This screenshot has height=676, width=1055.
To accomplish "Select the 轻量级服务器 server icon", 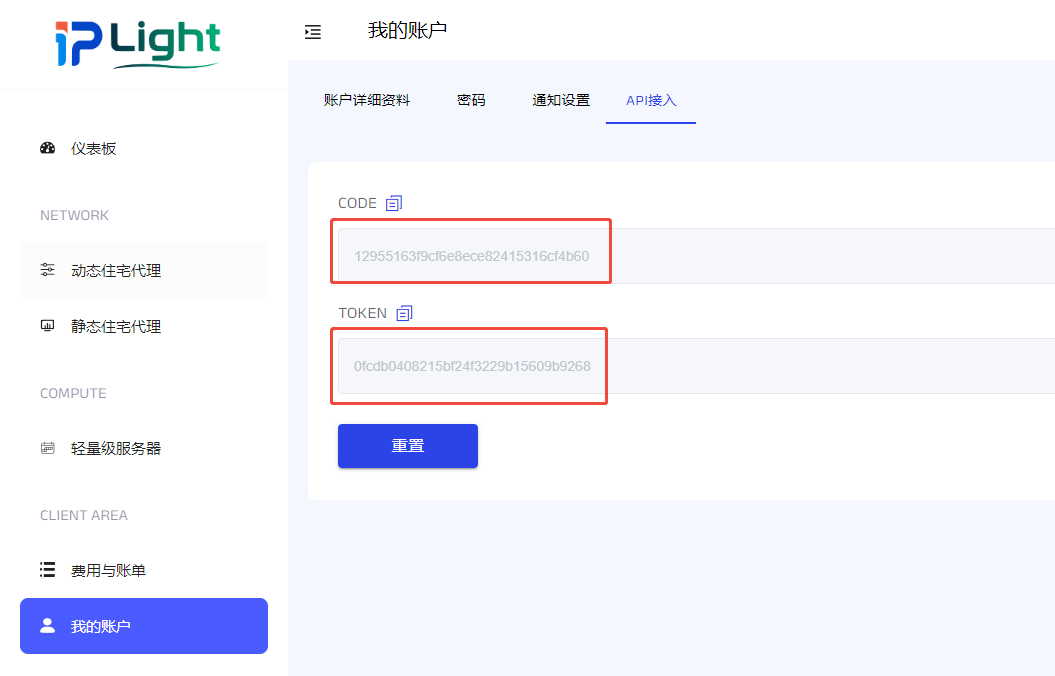I will [47, 447].
